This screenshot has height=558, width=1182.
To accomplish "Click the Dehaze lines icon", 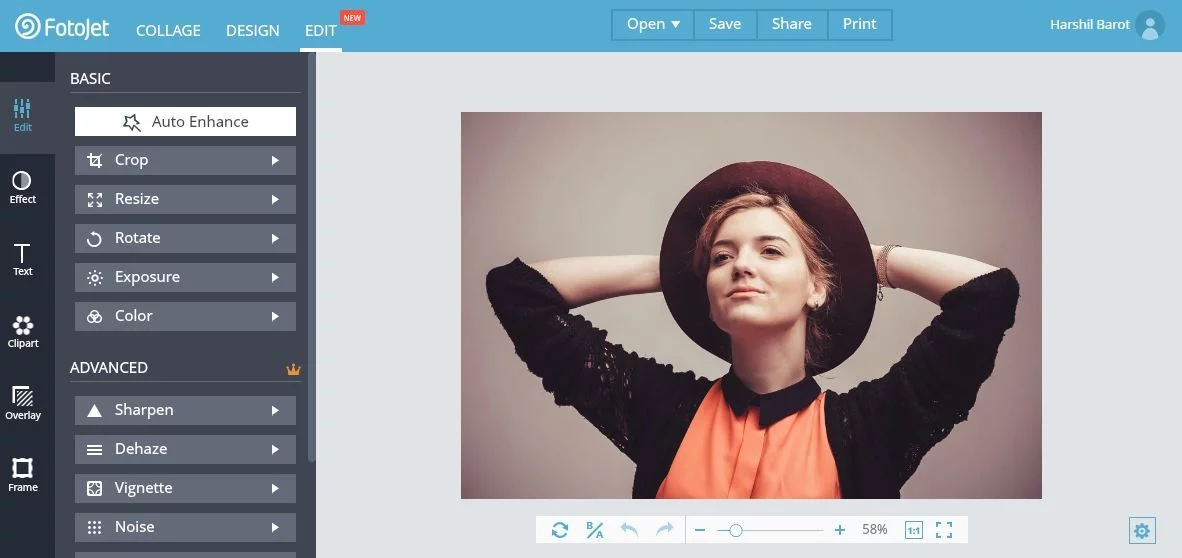I will [94, 449].
